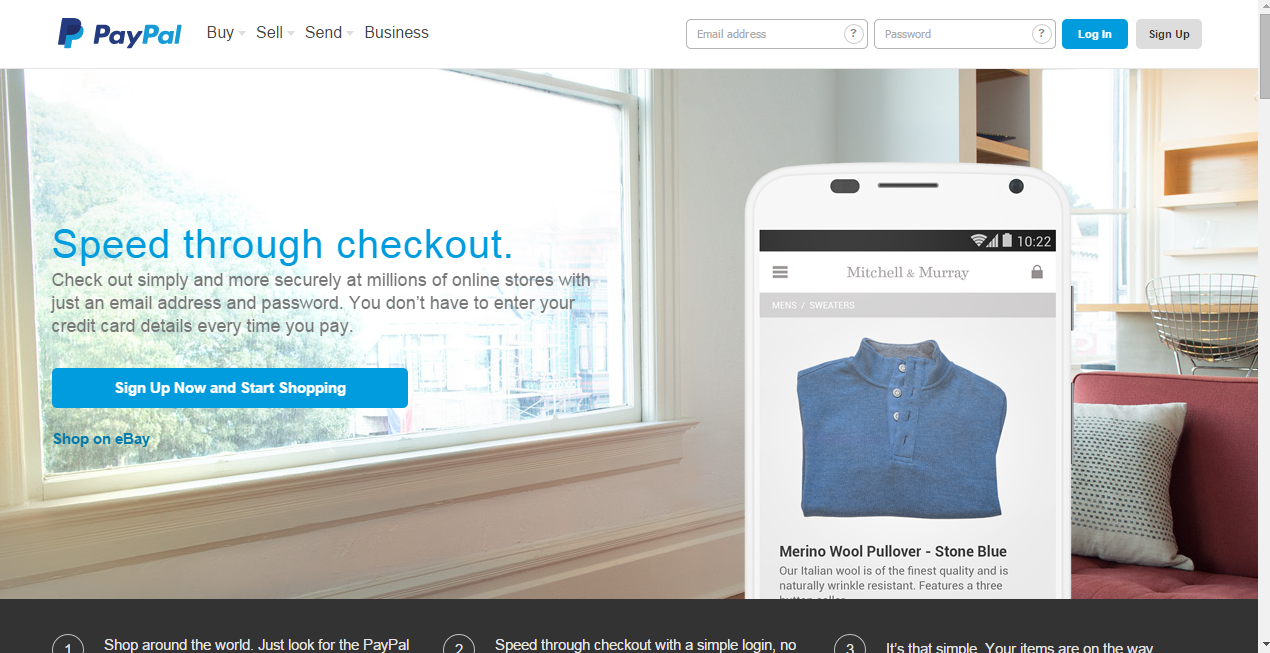Open the hamburger menu on phone mockup
The image size is (1270, 653).
781,272
